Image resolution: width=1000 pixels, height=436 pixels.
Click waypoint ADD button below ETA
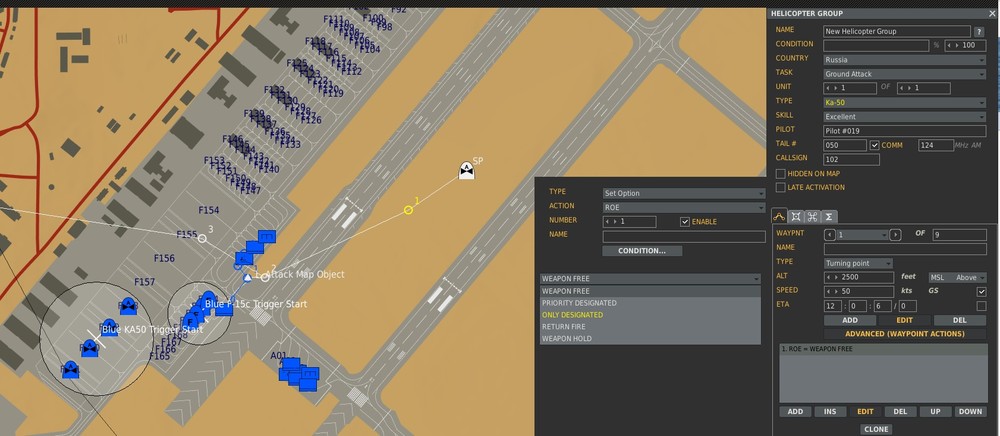tap(850, 320)
